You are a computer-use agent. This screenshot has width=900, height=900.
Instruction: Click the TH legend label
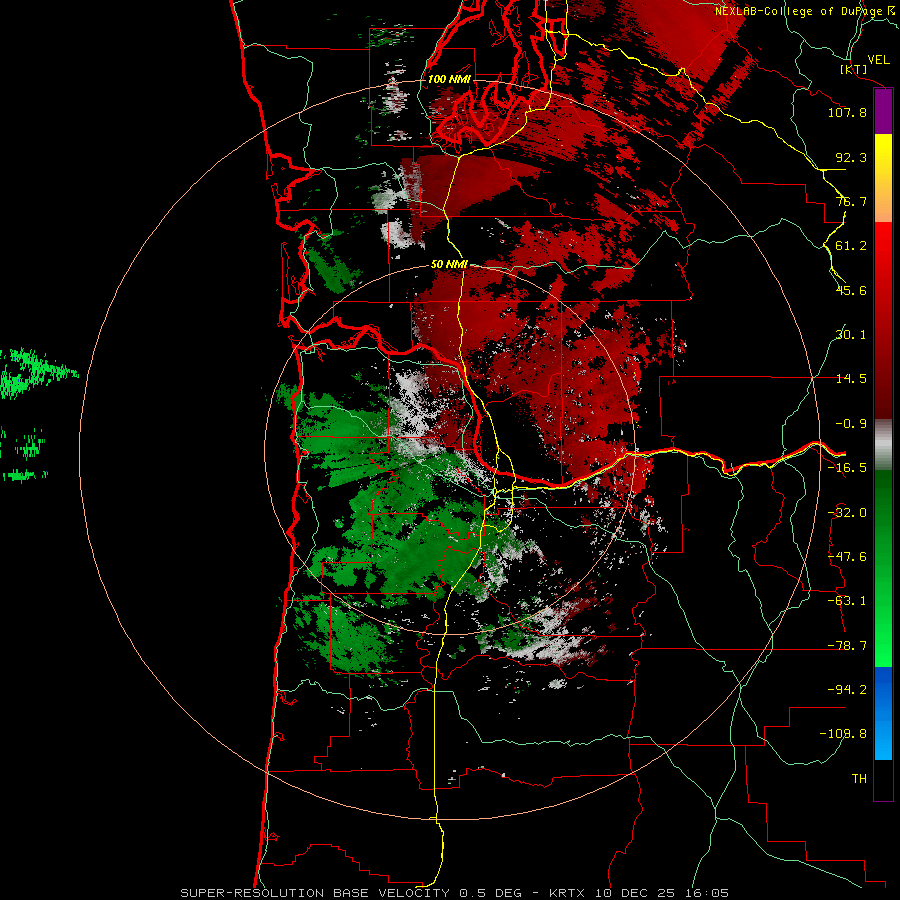click(x=859, y=779)
